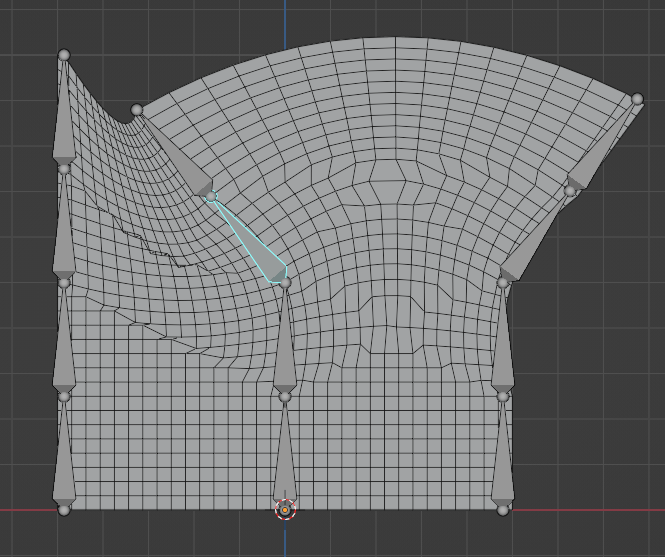The height and width of the screenshot is (557, 665).
Task: Select the bottom bone of the right chain
Action: [x=503, y=462]
